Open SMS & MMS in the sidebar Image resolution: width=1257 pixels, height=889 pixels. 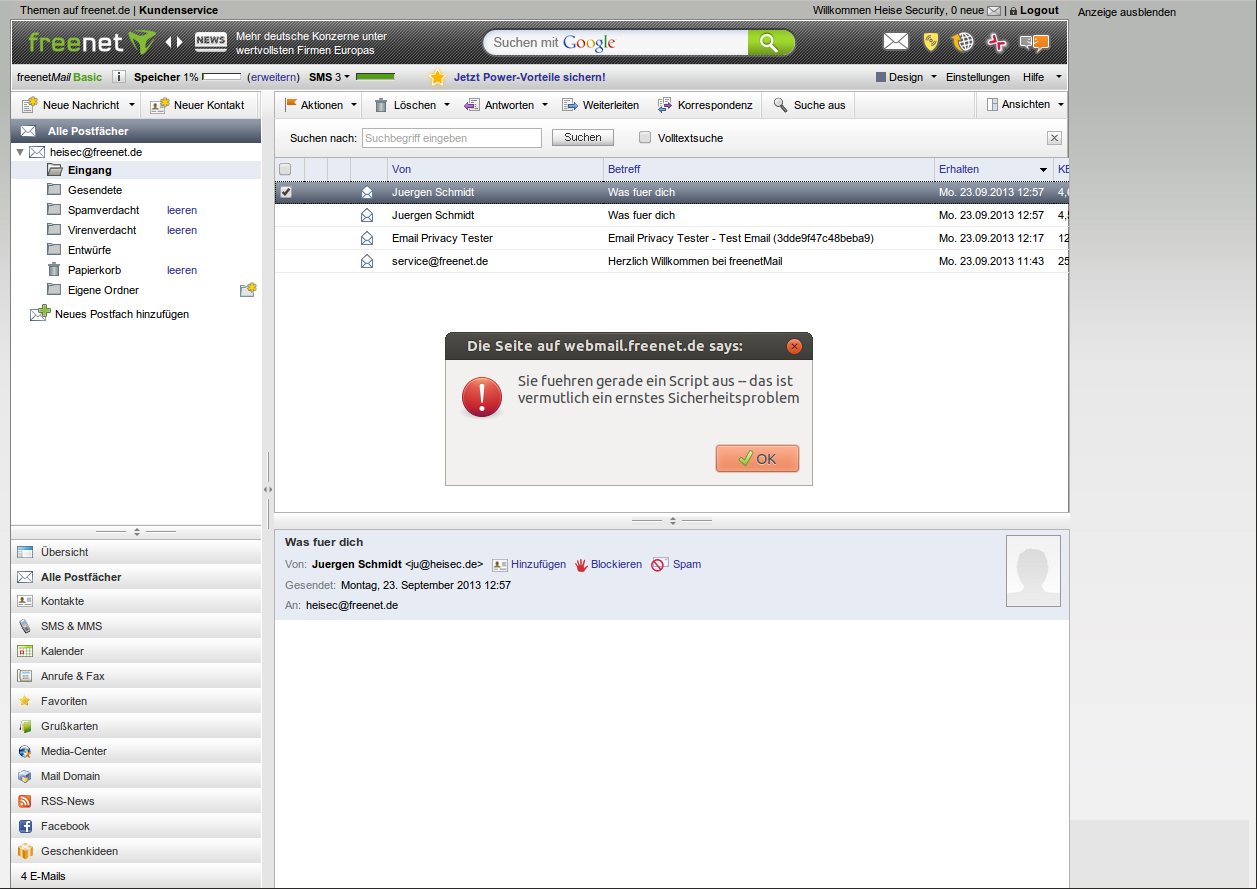pos(136,626)
